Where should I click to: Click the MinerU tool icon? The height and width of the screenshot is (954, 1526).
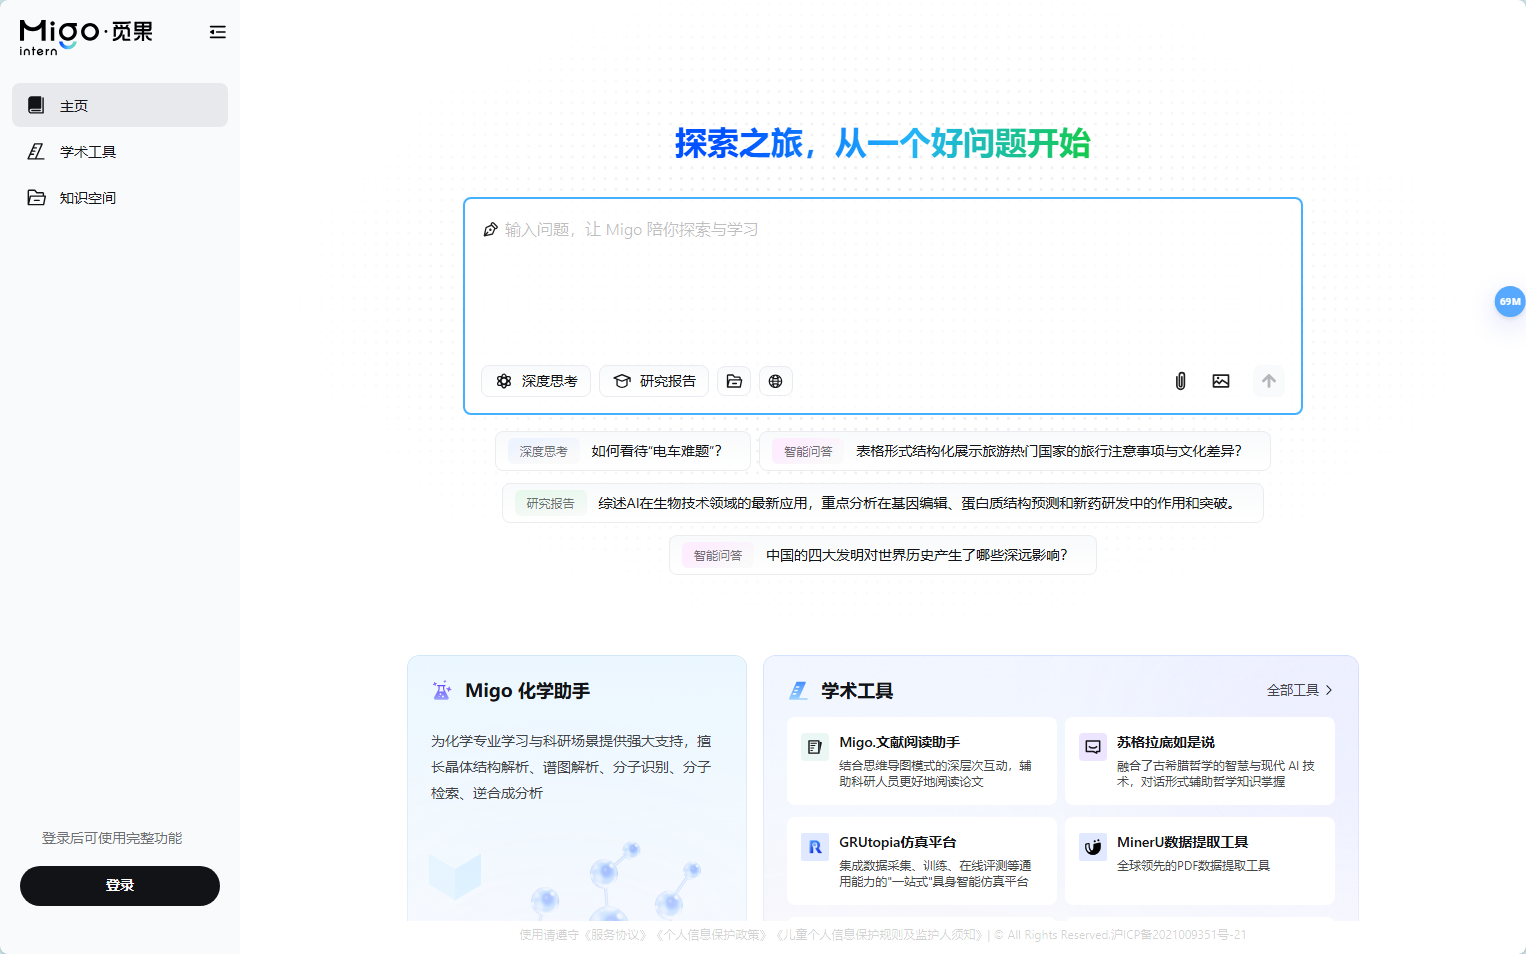(1093, 847)
